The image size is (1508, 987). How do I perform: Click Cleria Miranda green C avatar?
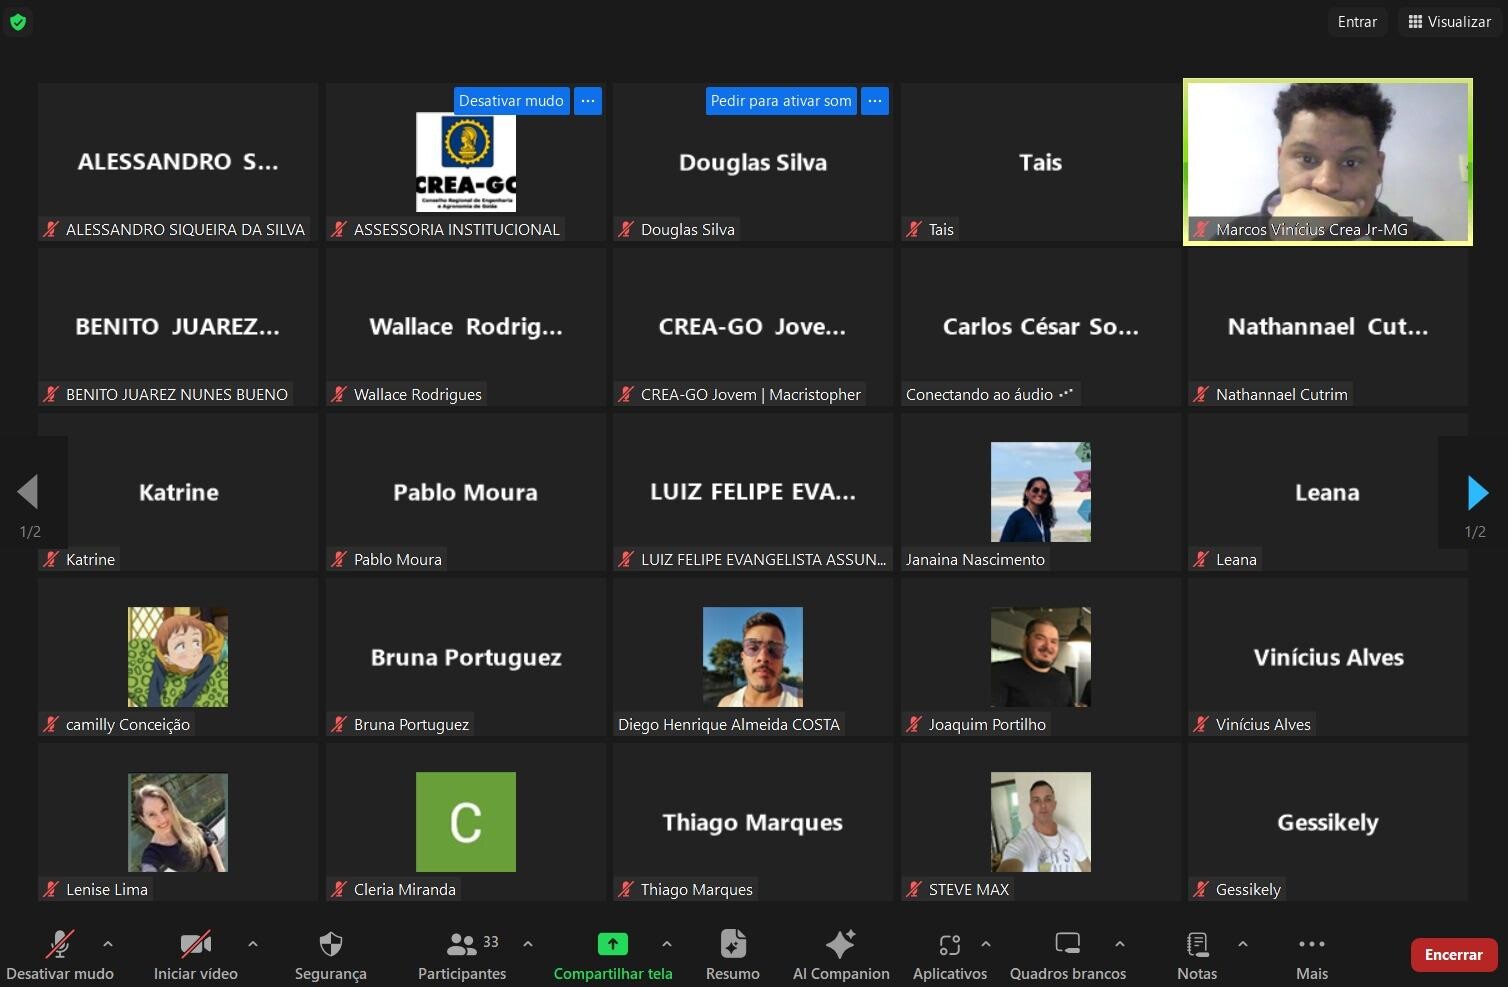coord(466,822)
